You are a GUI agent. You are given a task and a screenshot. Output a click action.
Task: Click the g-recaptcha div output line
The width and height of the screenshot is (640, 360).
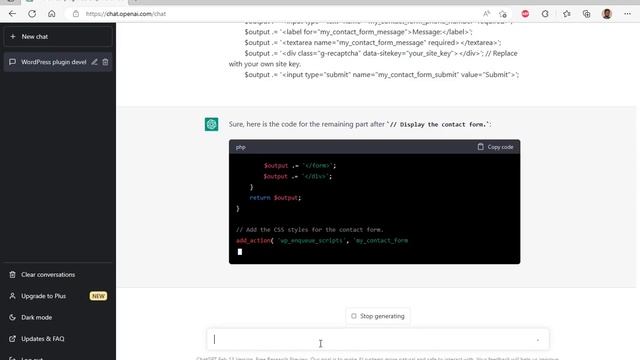373,59
